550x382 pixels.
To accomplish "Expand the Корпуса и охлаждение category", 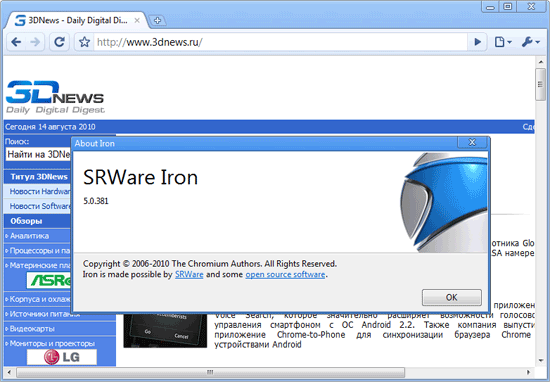I will coord(38,299).
